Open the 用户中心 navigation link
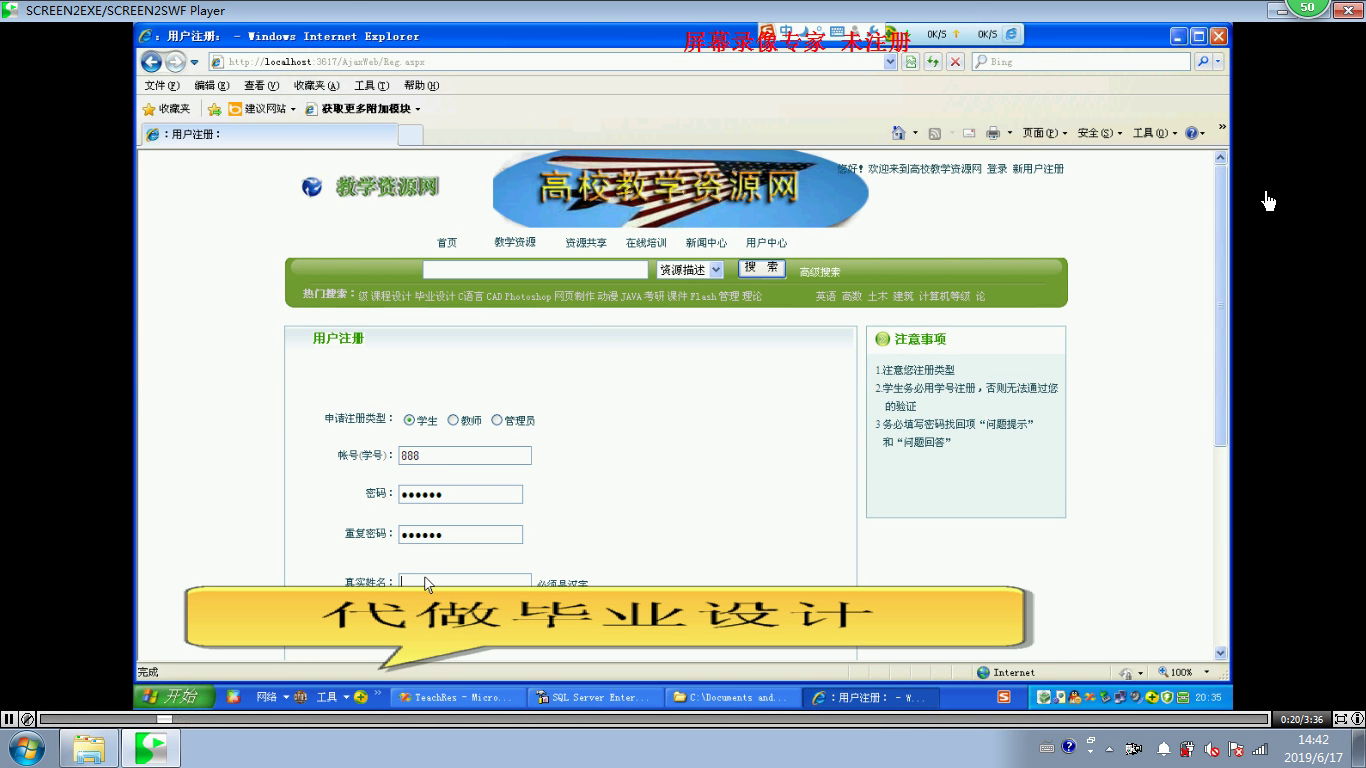1366x768 pixels. click(x=766, y=243)
